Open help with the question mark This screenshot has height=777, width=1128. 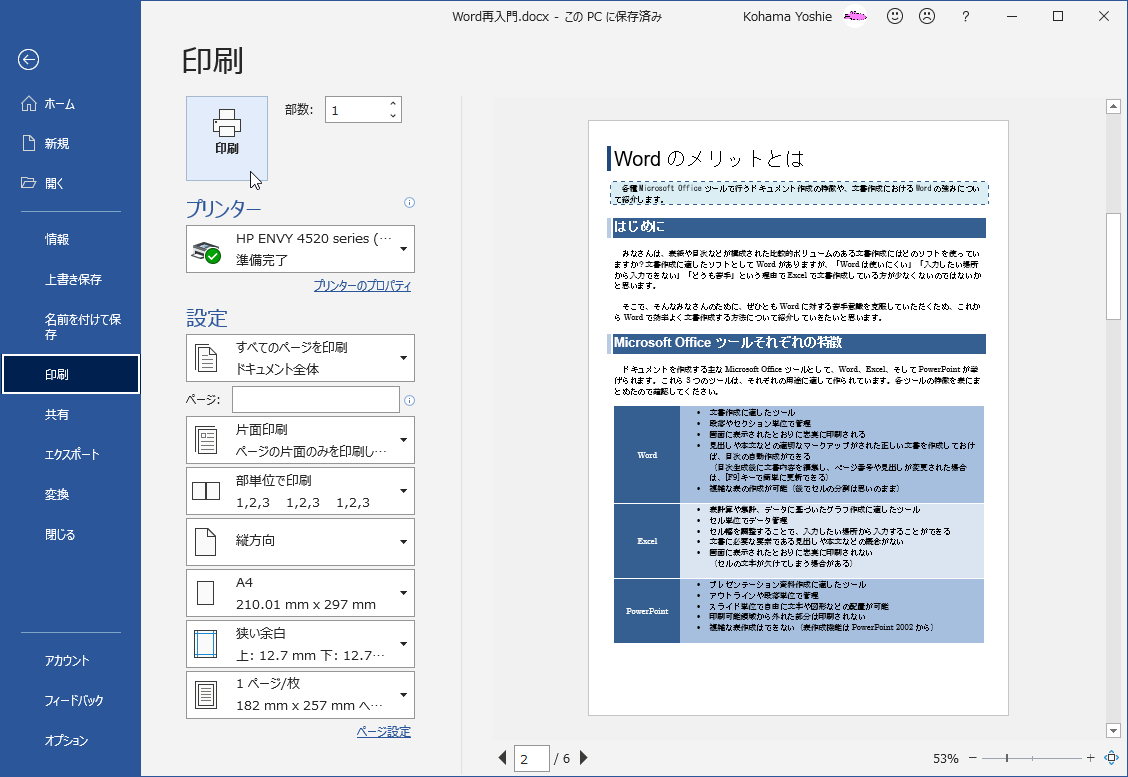tap(965, 16)
